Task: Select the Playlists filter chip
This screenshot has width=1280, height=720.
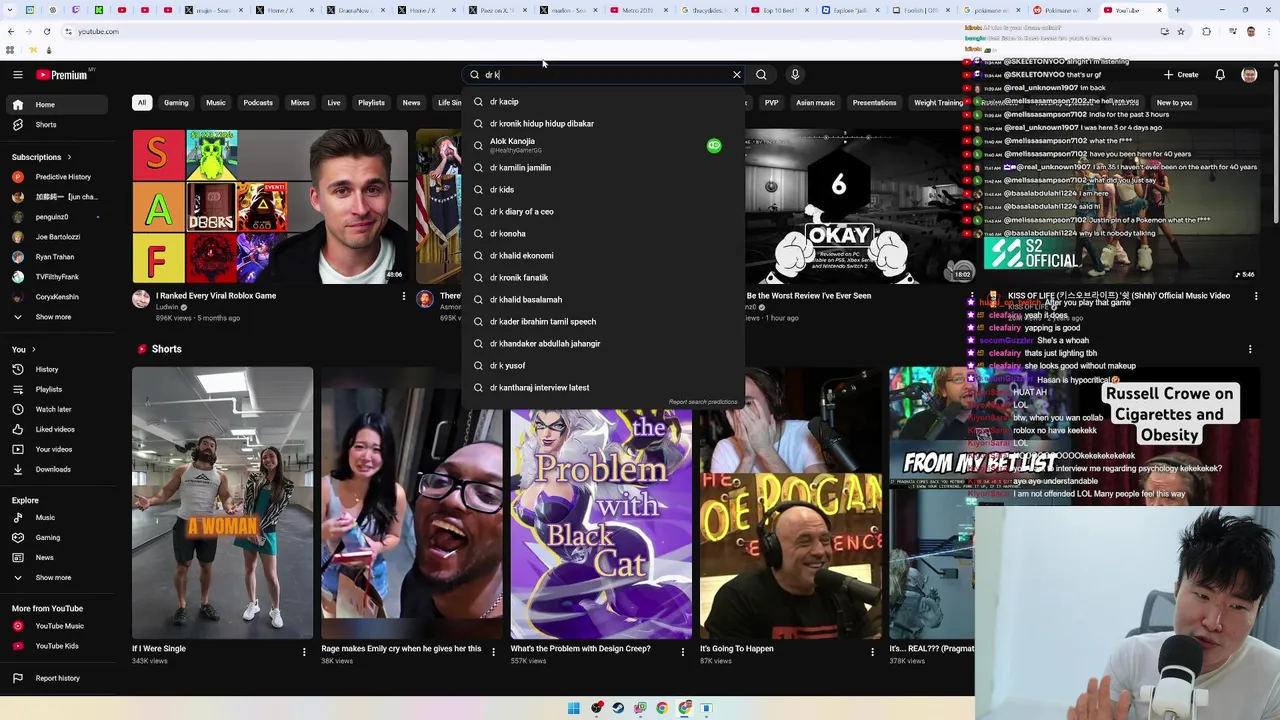Action: [371, 103]
